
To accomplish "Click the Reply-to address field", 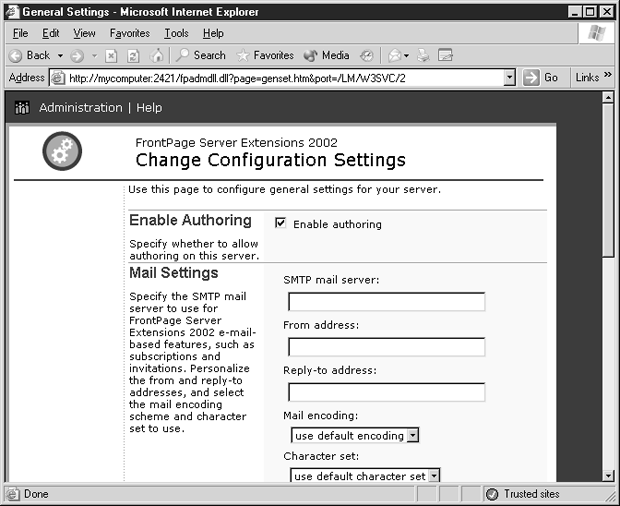I will click(386, 392).
